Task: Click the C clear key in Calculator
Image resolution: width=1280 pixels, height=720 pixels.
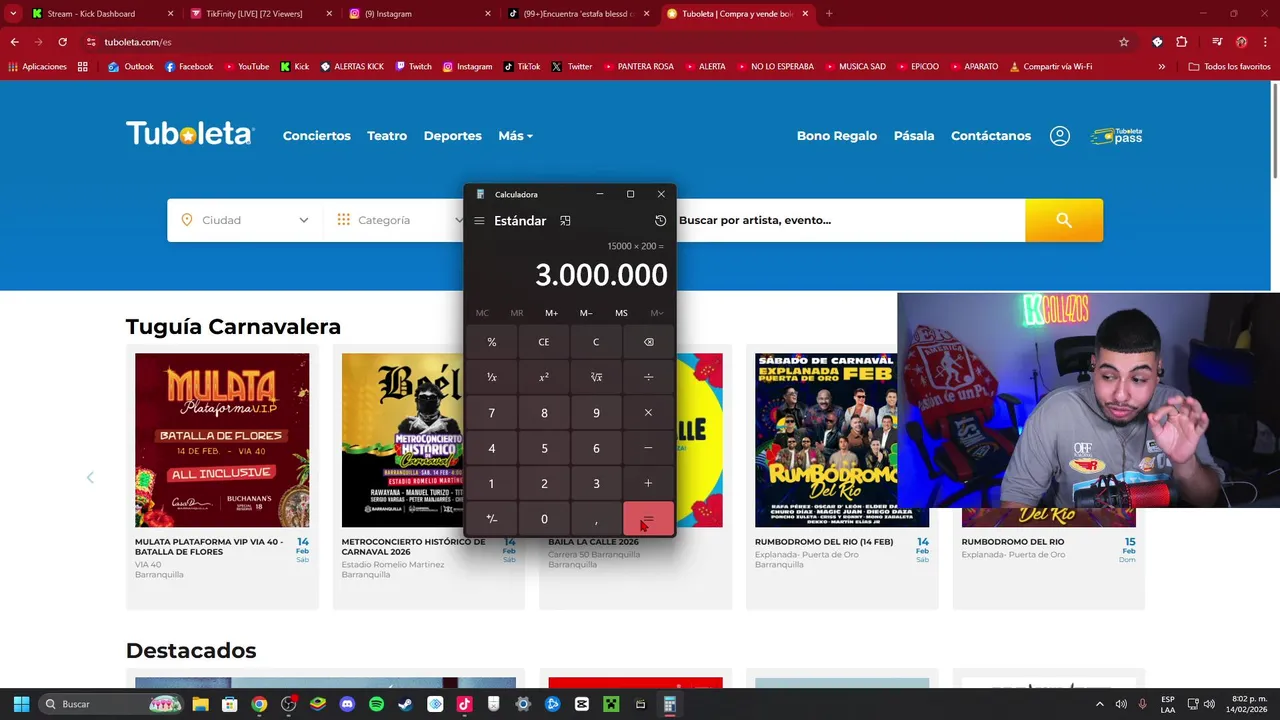Action: click(x=596, y=342)
